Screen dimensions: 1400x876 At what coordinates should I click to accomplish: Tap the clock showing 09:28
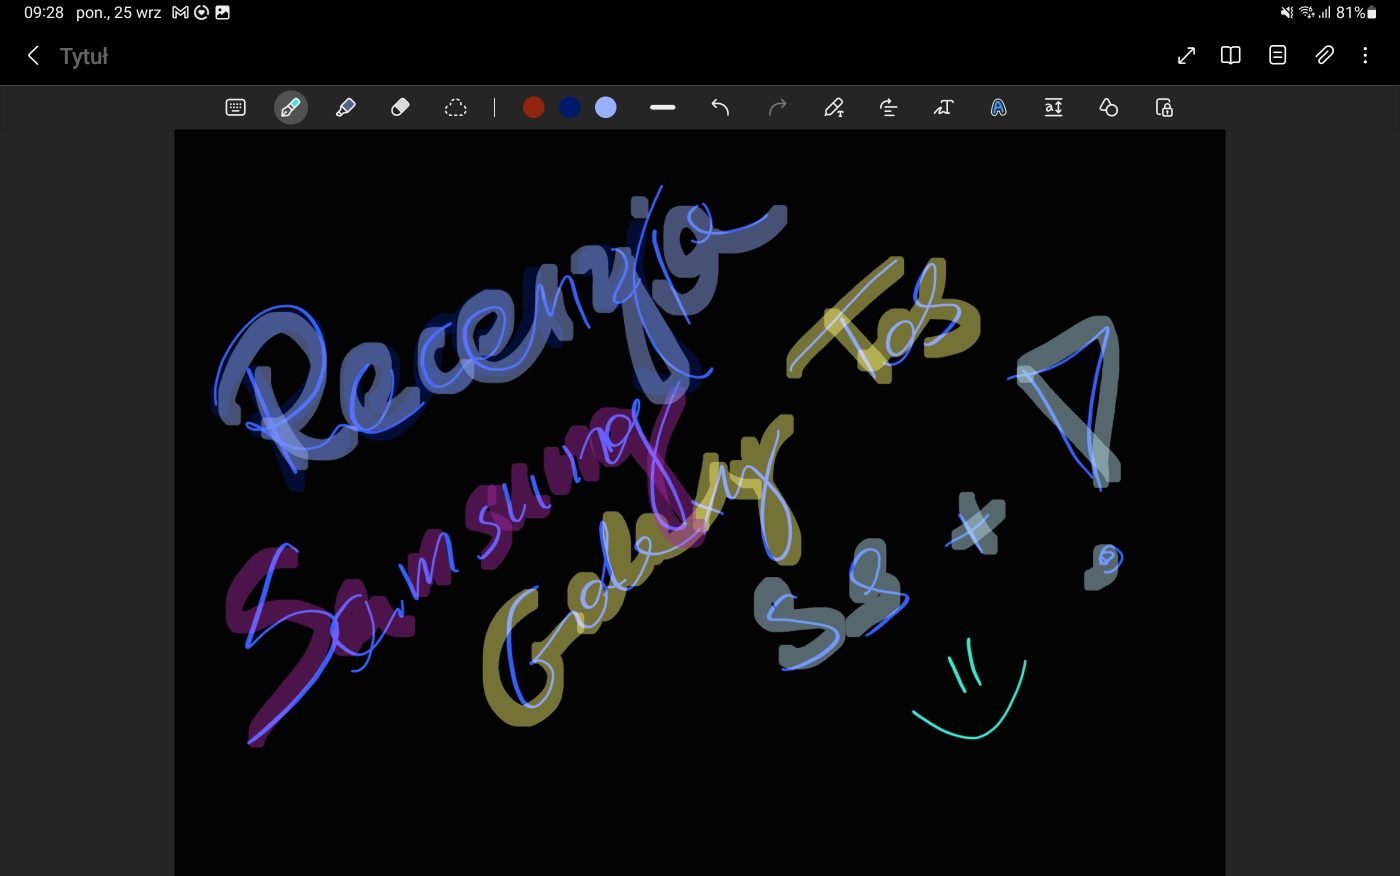click(x=43, y=12)
